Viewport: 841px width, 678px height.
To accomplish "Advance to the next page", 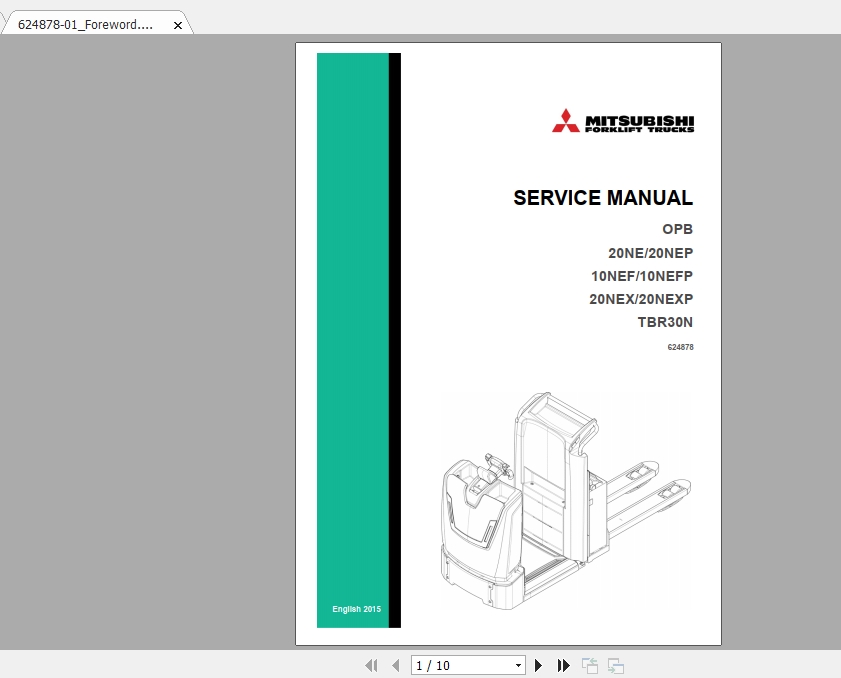I will 538,665.
